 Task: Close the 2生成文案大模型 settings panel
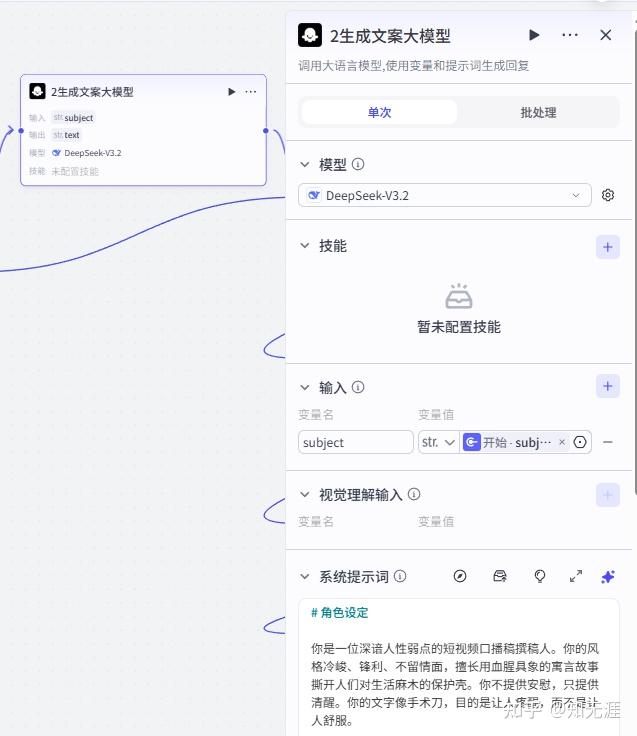point(606,35)
